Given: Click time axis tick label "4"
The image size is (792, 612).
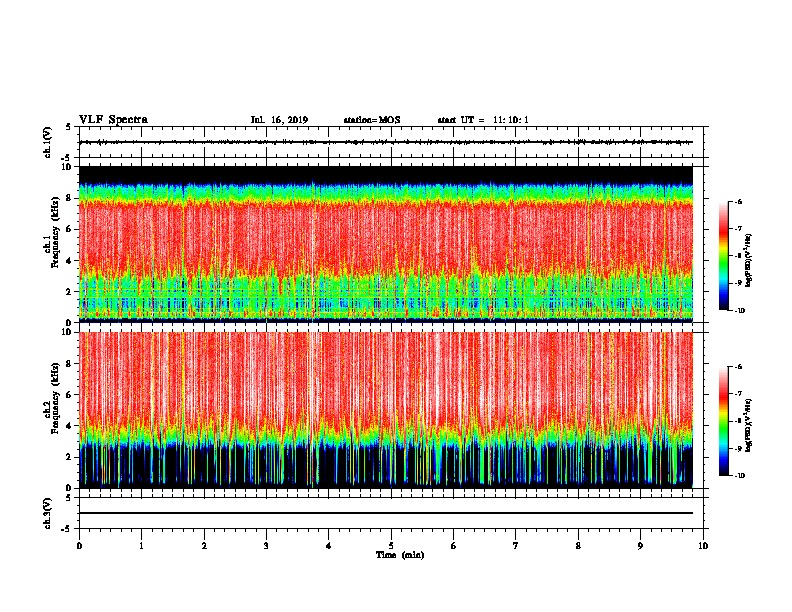Looking at the screenshot, I should click(x=329, y=546).
